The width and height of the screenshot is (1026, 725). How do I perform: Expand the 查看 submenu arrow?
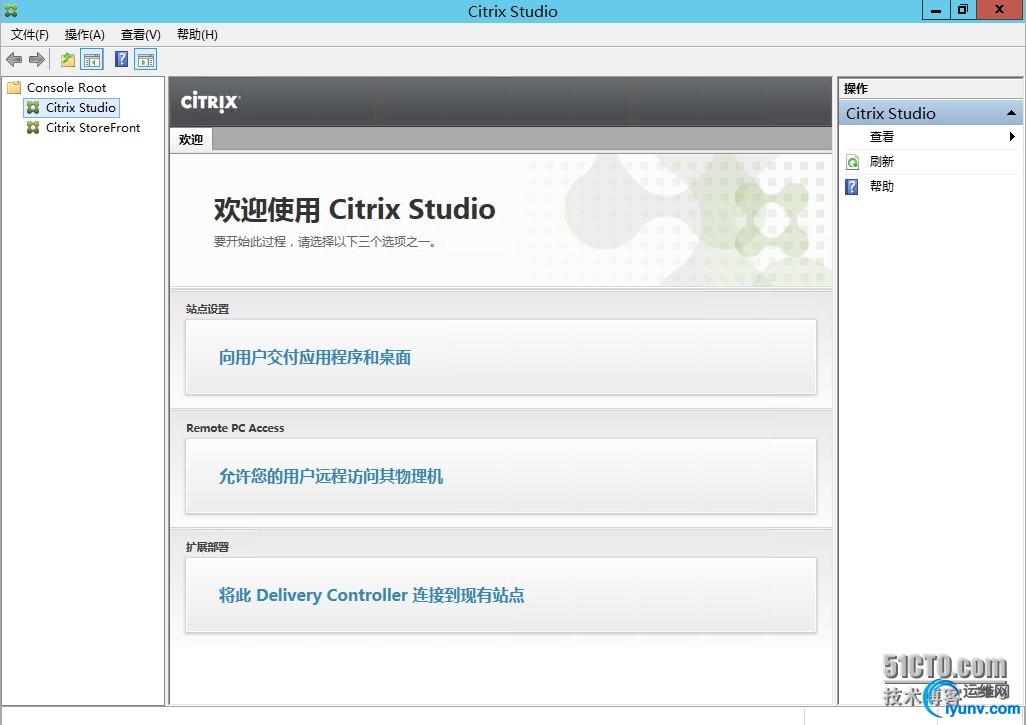click(1012, 137)
